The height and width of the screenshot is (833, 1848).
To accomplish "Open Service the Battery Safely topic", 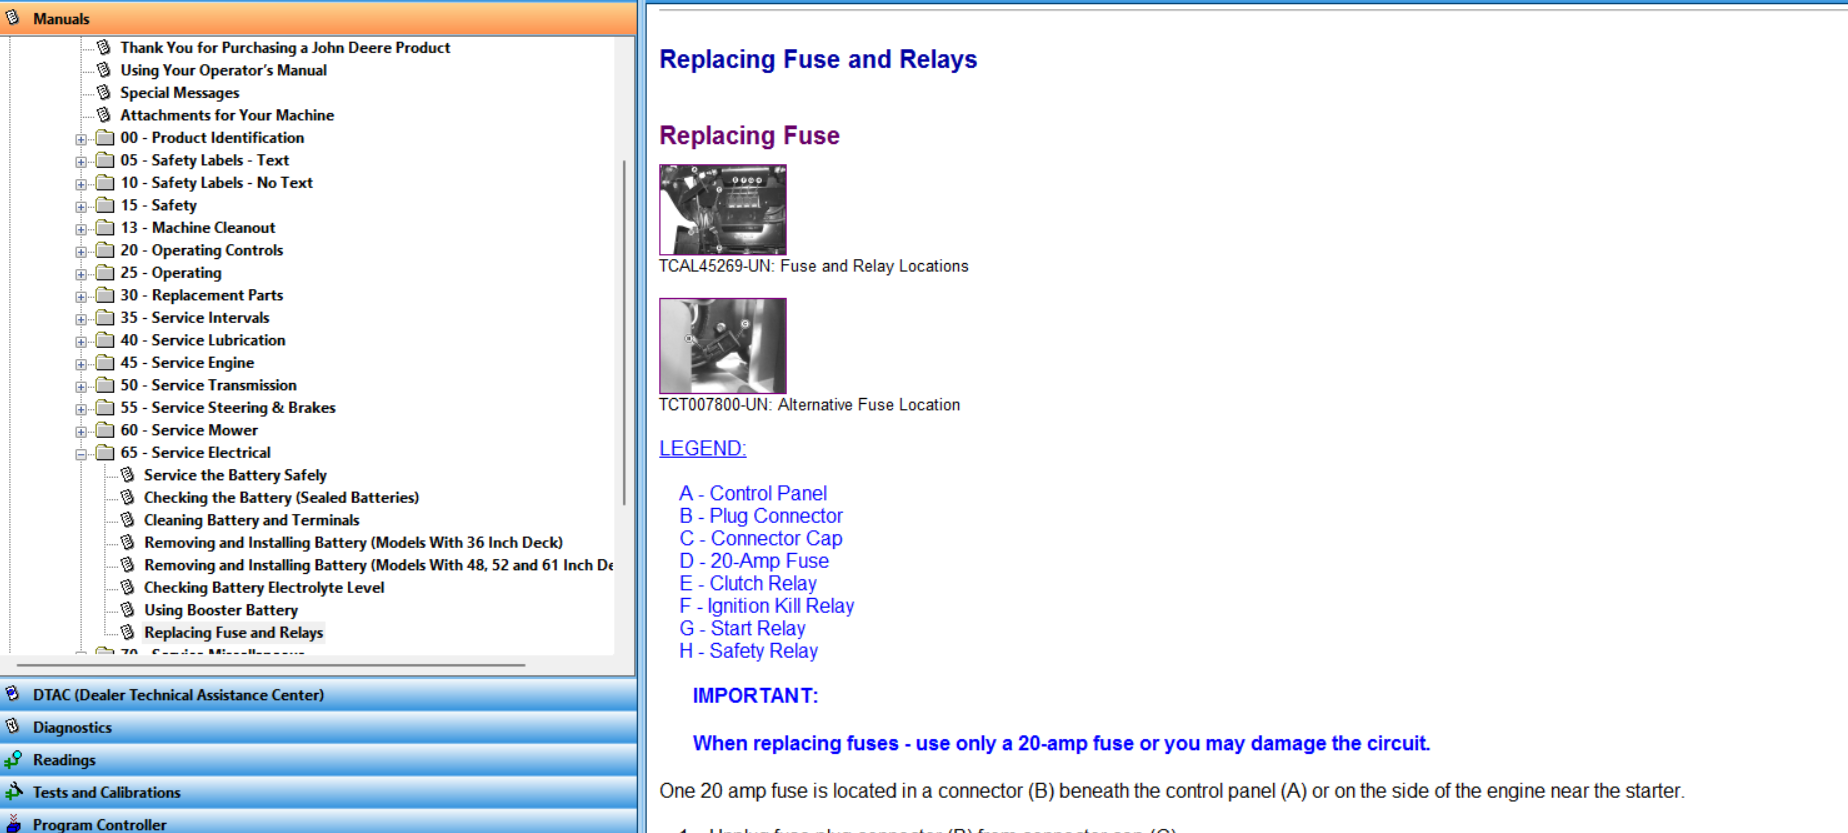I will click(x=235, y=475).
